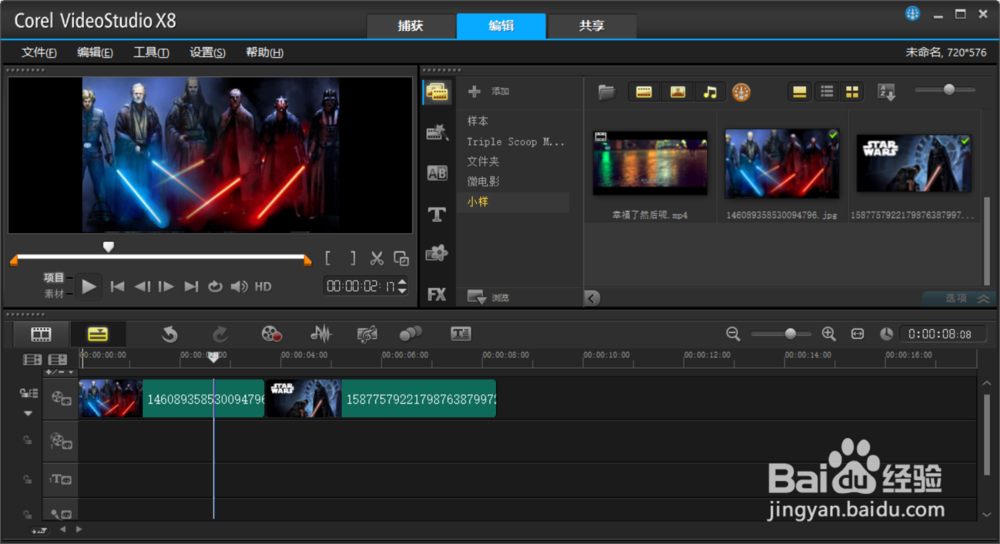Open library sort options dropdown
The width and height of the screenshot is (1000, 544).
coord(886,92)
